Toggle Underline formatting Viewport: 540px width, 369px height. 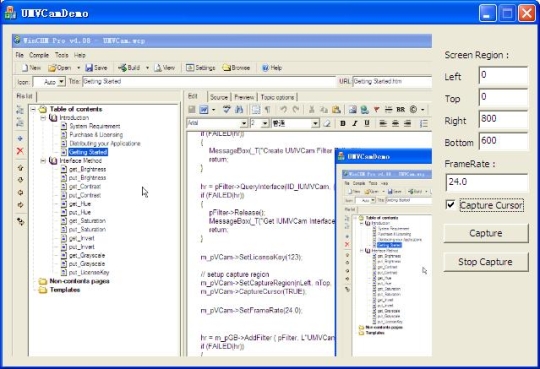click(x=367, y=123)
